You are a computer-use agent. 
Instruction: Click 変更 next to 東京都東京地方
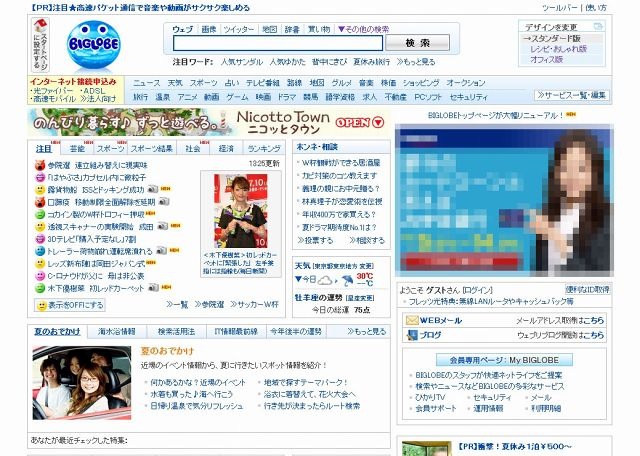click(x=366, y=267)
